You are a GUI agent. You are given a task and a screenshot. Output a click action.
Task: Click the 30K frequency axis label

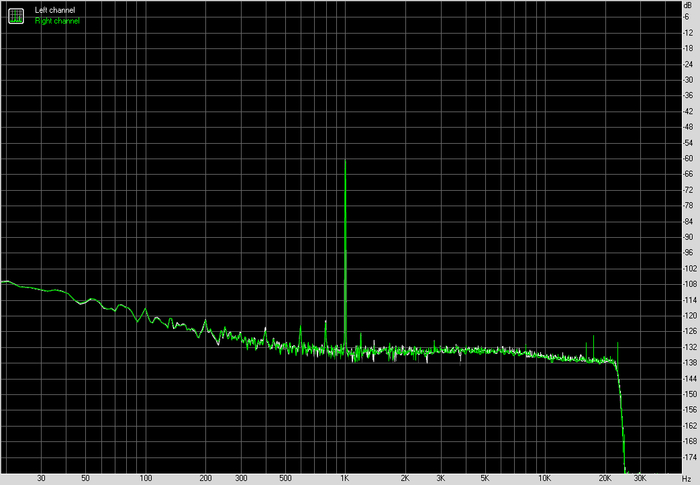tap(640, 478)
